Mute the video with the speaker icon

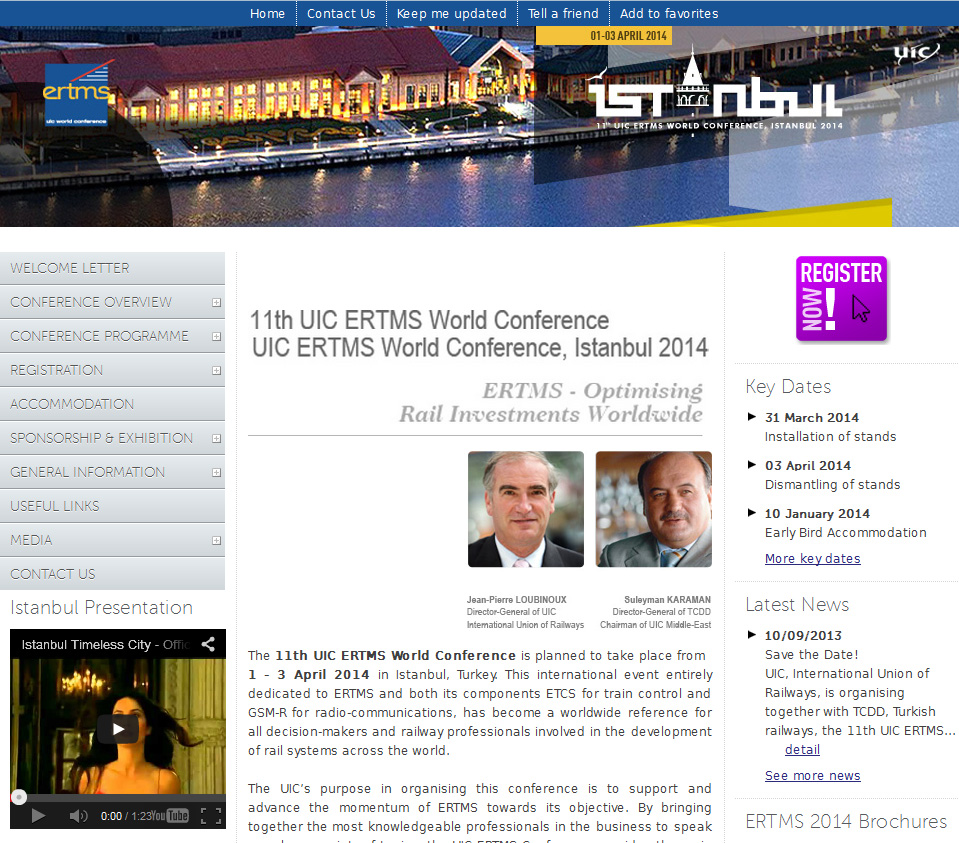[78, 816]
